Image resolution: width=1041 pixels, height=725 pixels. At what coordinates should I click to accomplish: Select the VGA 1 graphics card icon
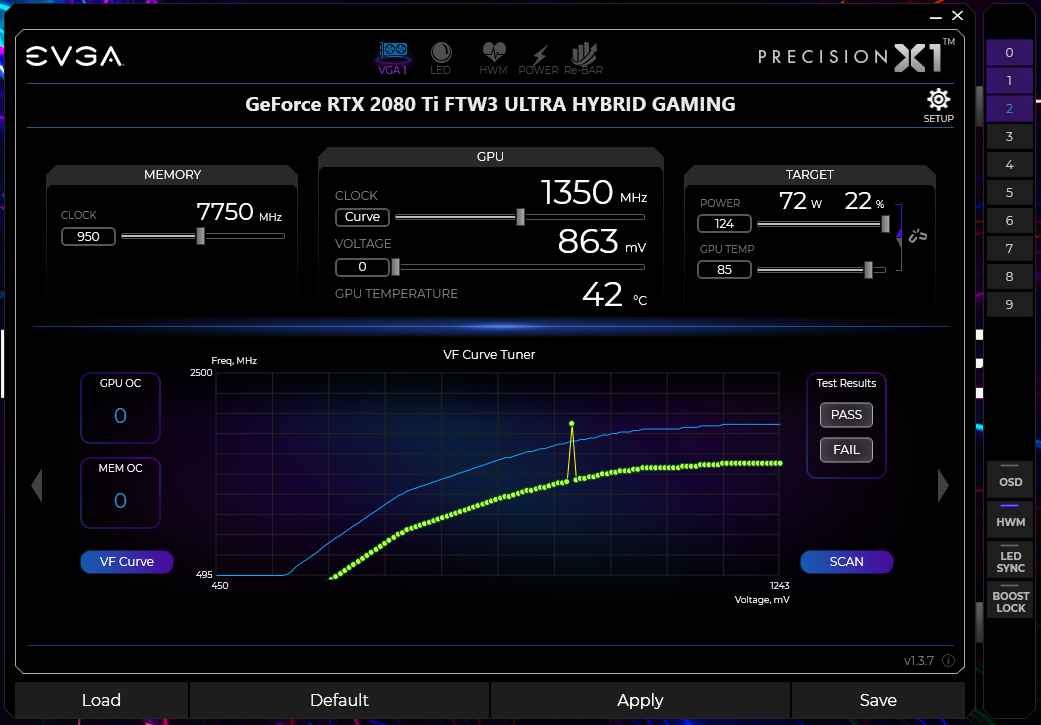[x=393, y=58]
